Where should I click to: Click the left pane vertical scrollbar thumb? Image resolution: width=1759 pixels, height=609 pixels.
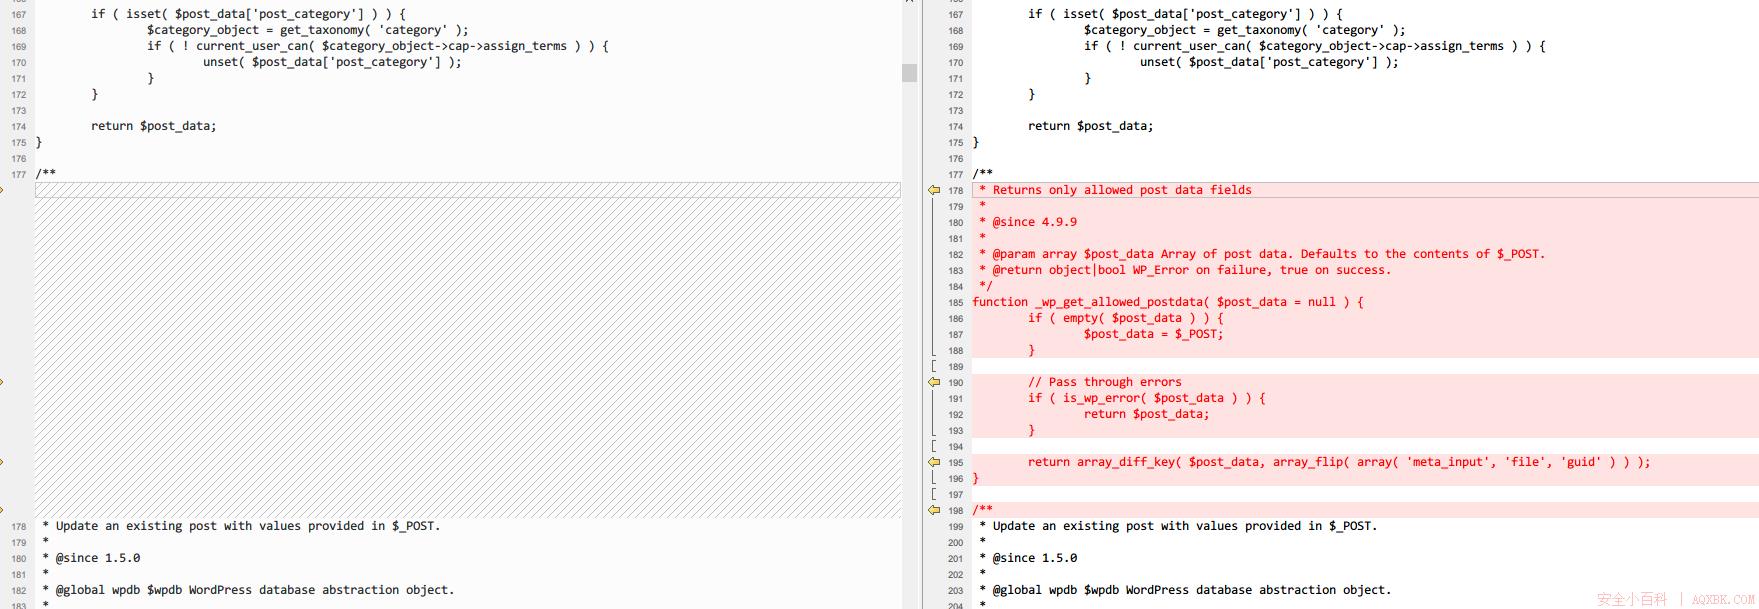(909, 73)
